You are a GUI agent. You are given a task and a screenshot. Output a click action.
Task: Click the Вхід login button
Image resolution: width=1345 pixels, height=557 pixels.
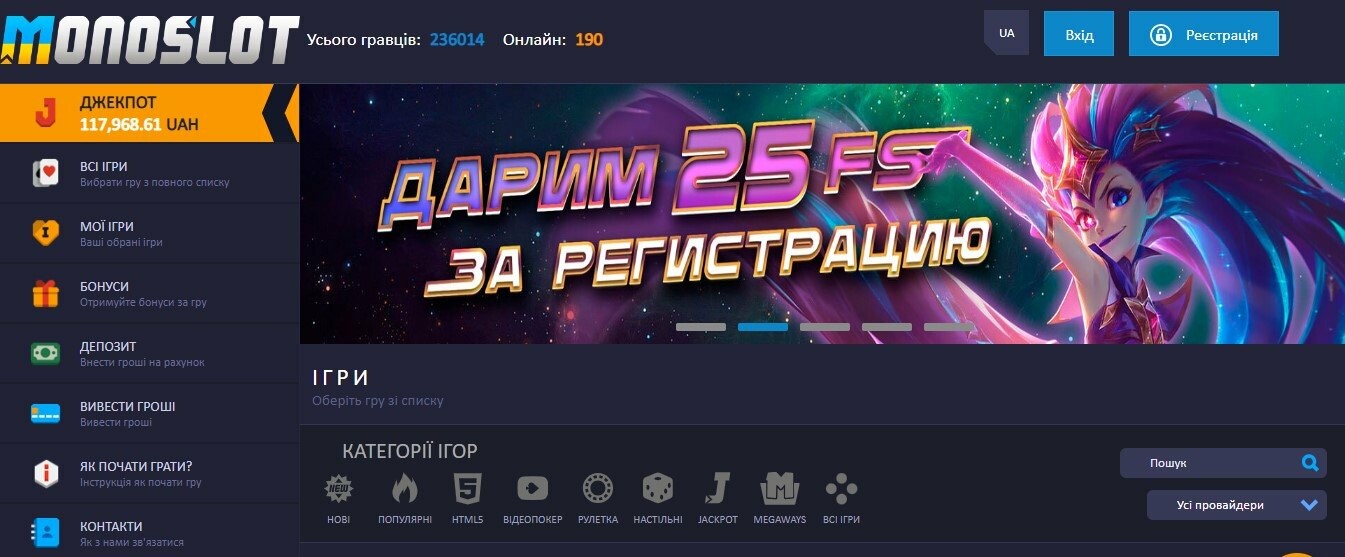[x=1079, y=34]
